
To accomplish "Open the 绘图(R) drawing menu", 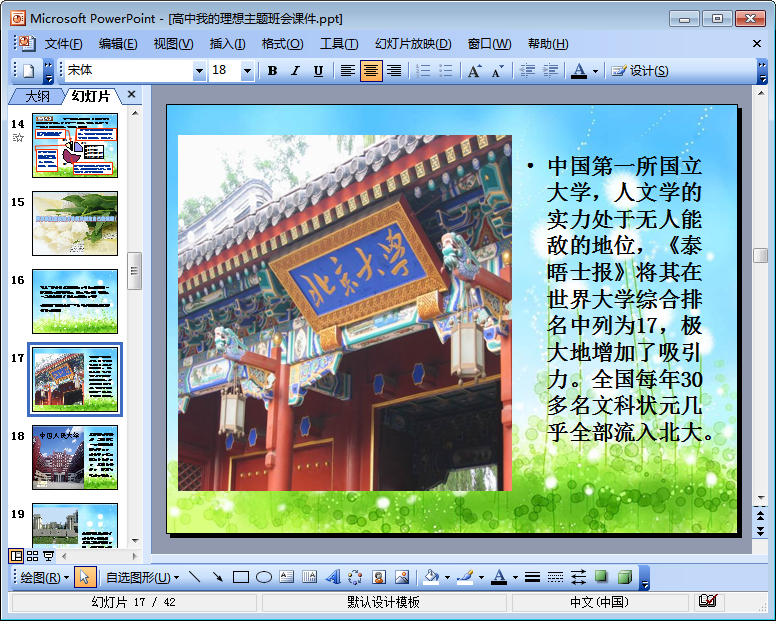I will coord(45,577).
